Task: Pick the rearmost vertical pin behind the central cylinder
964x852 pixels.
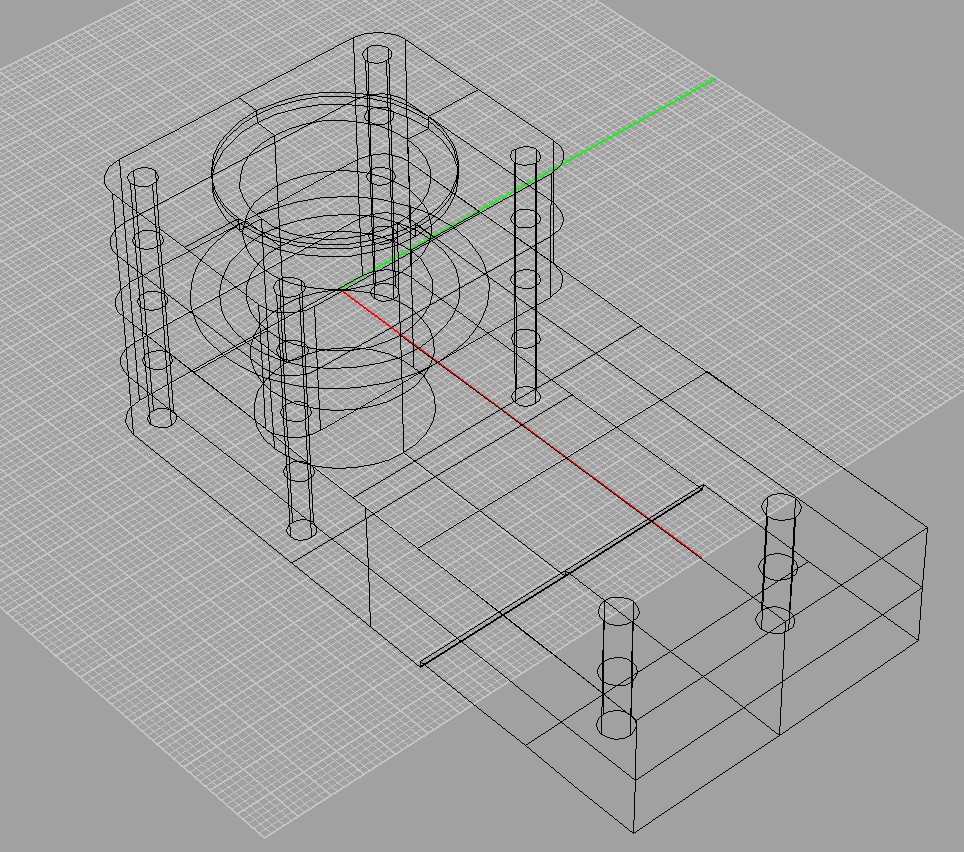Action: coord(380,173)
